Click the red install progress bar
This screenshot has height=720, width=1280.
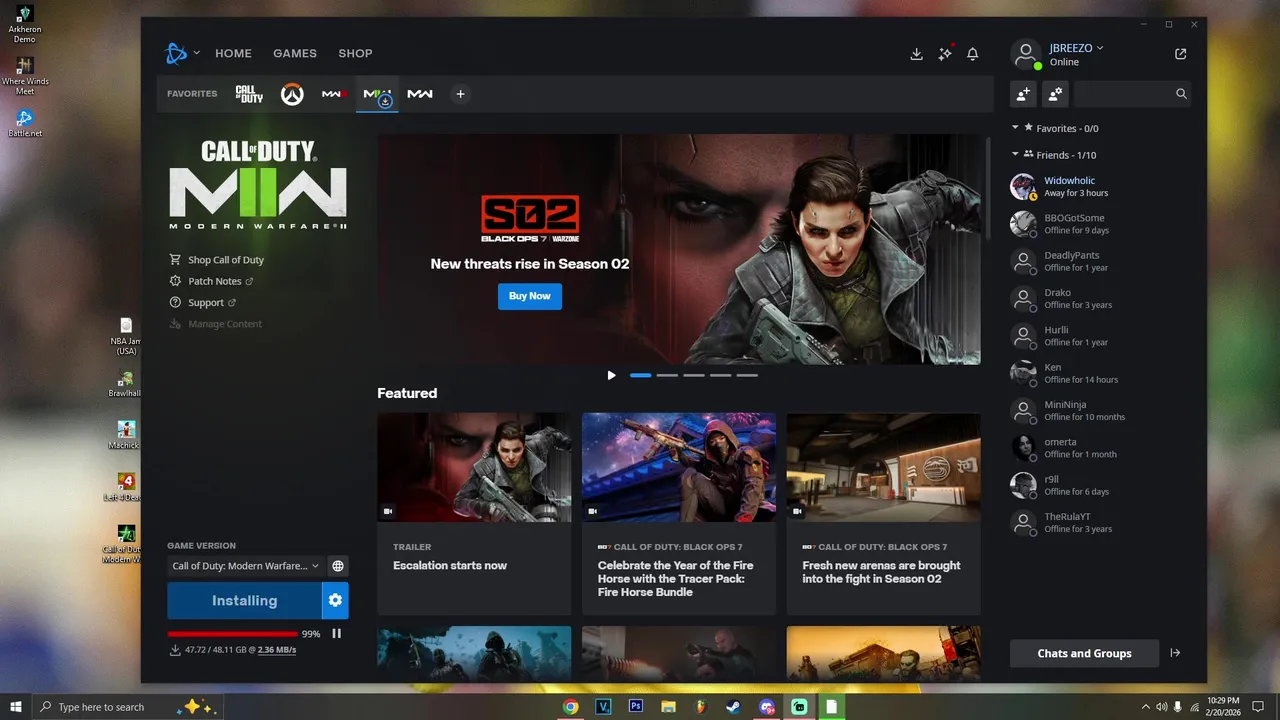(x=233, y=633)
